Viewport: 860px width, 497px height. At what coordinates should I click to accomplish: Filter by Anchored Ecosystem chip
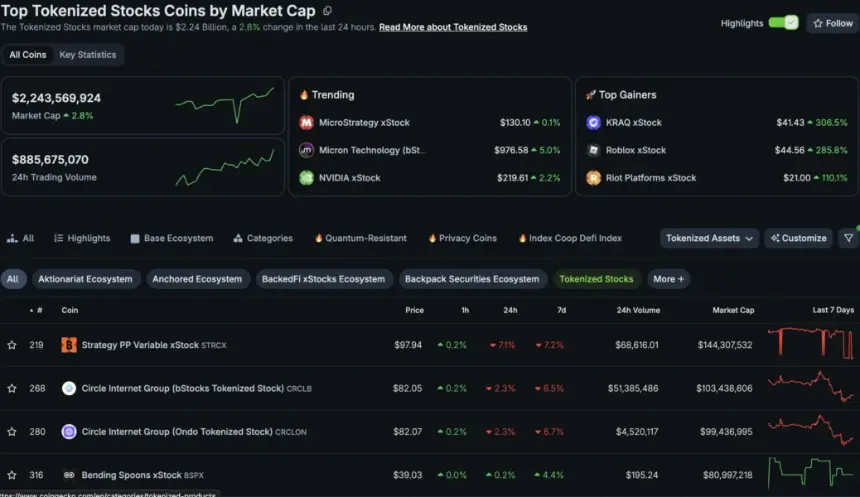[x=197, y=279]
